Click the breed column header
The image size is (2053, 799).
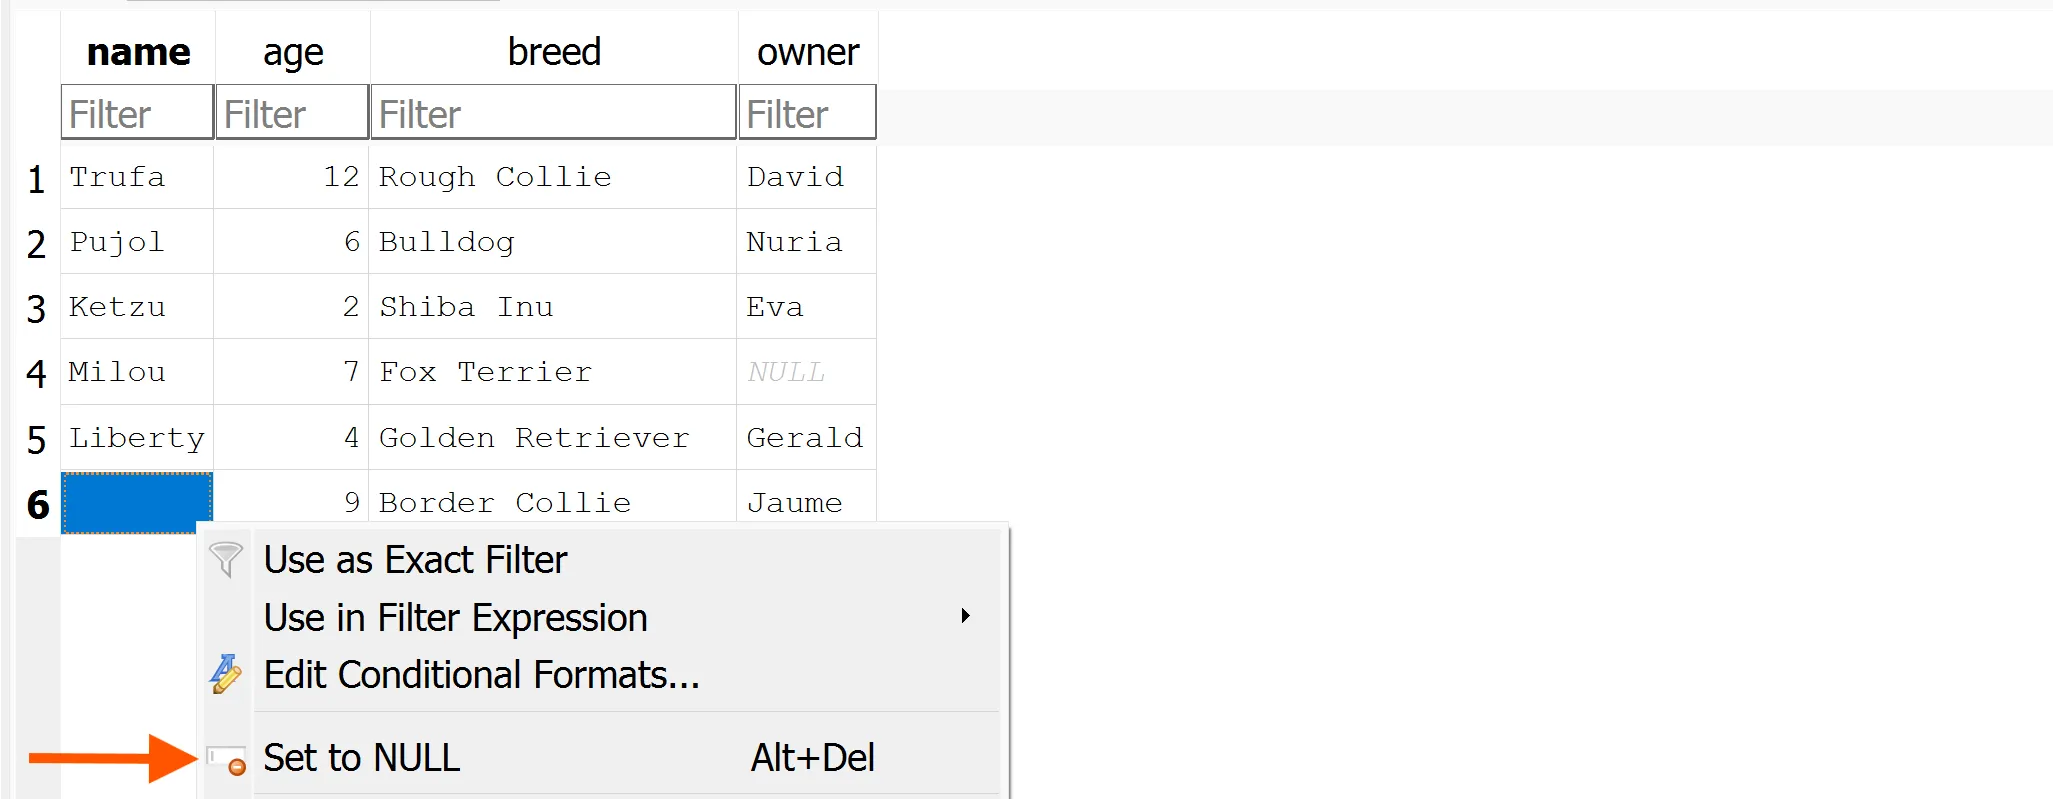554,52
